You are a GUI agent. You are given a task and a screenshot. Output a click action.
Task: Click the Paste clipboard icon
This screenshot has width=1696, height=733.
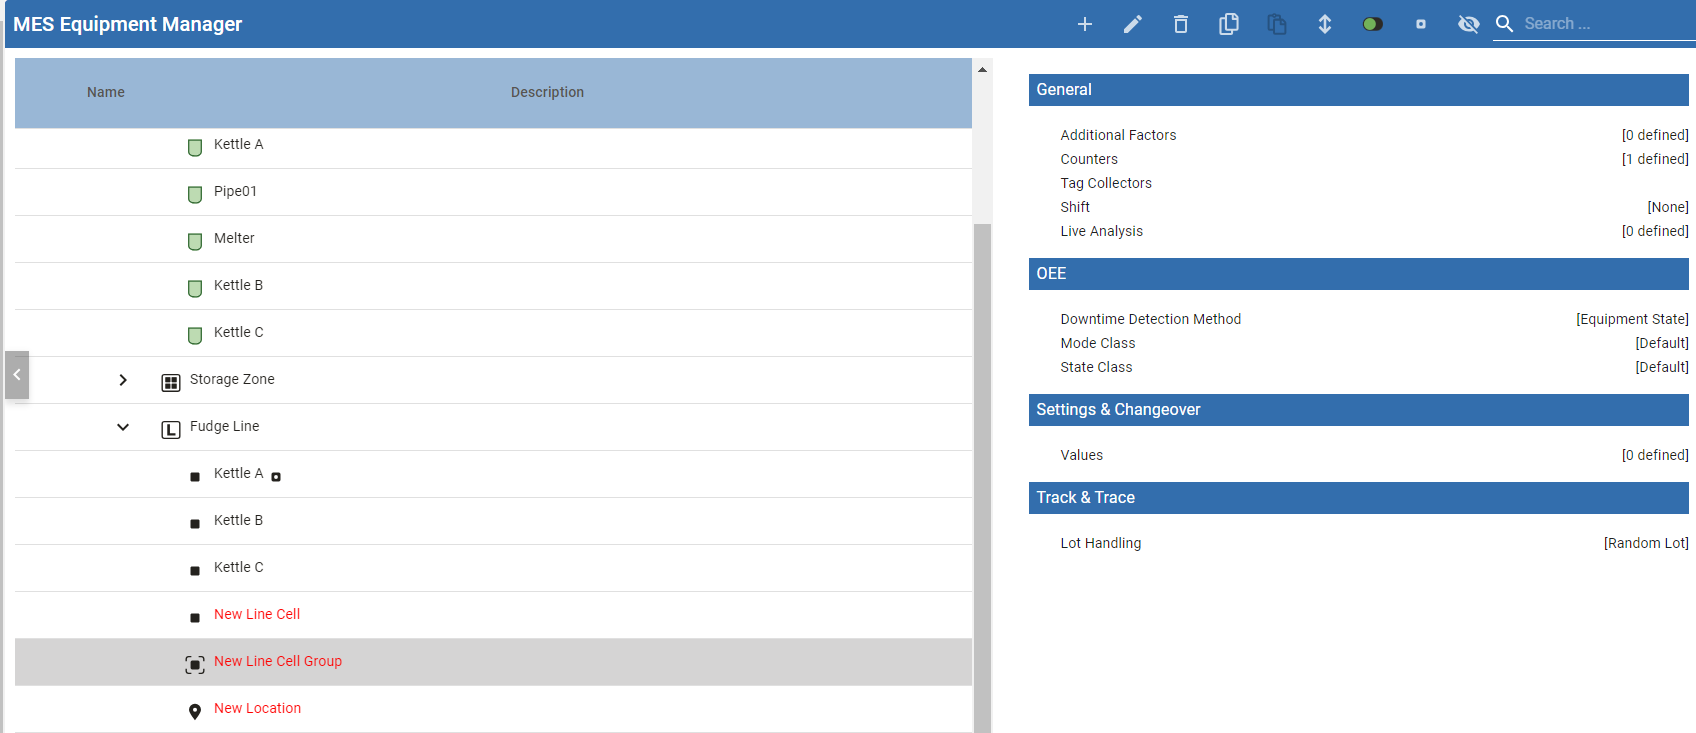(x=1276, y=24)
